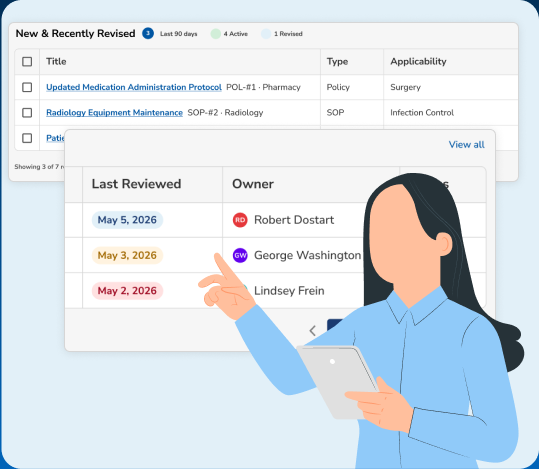Viewport: 539px width, 469px height.
Task: Select the May 5, 2026 date badge
Action: [x=127, y=220]
